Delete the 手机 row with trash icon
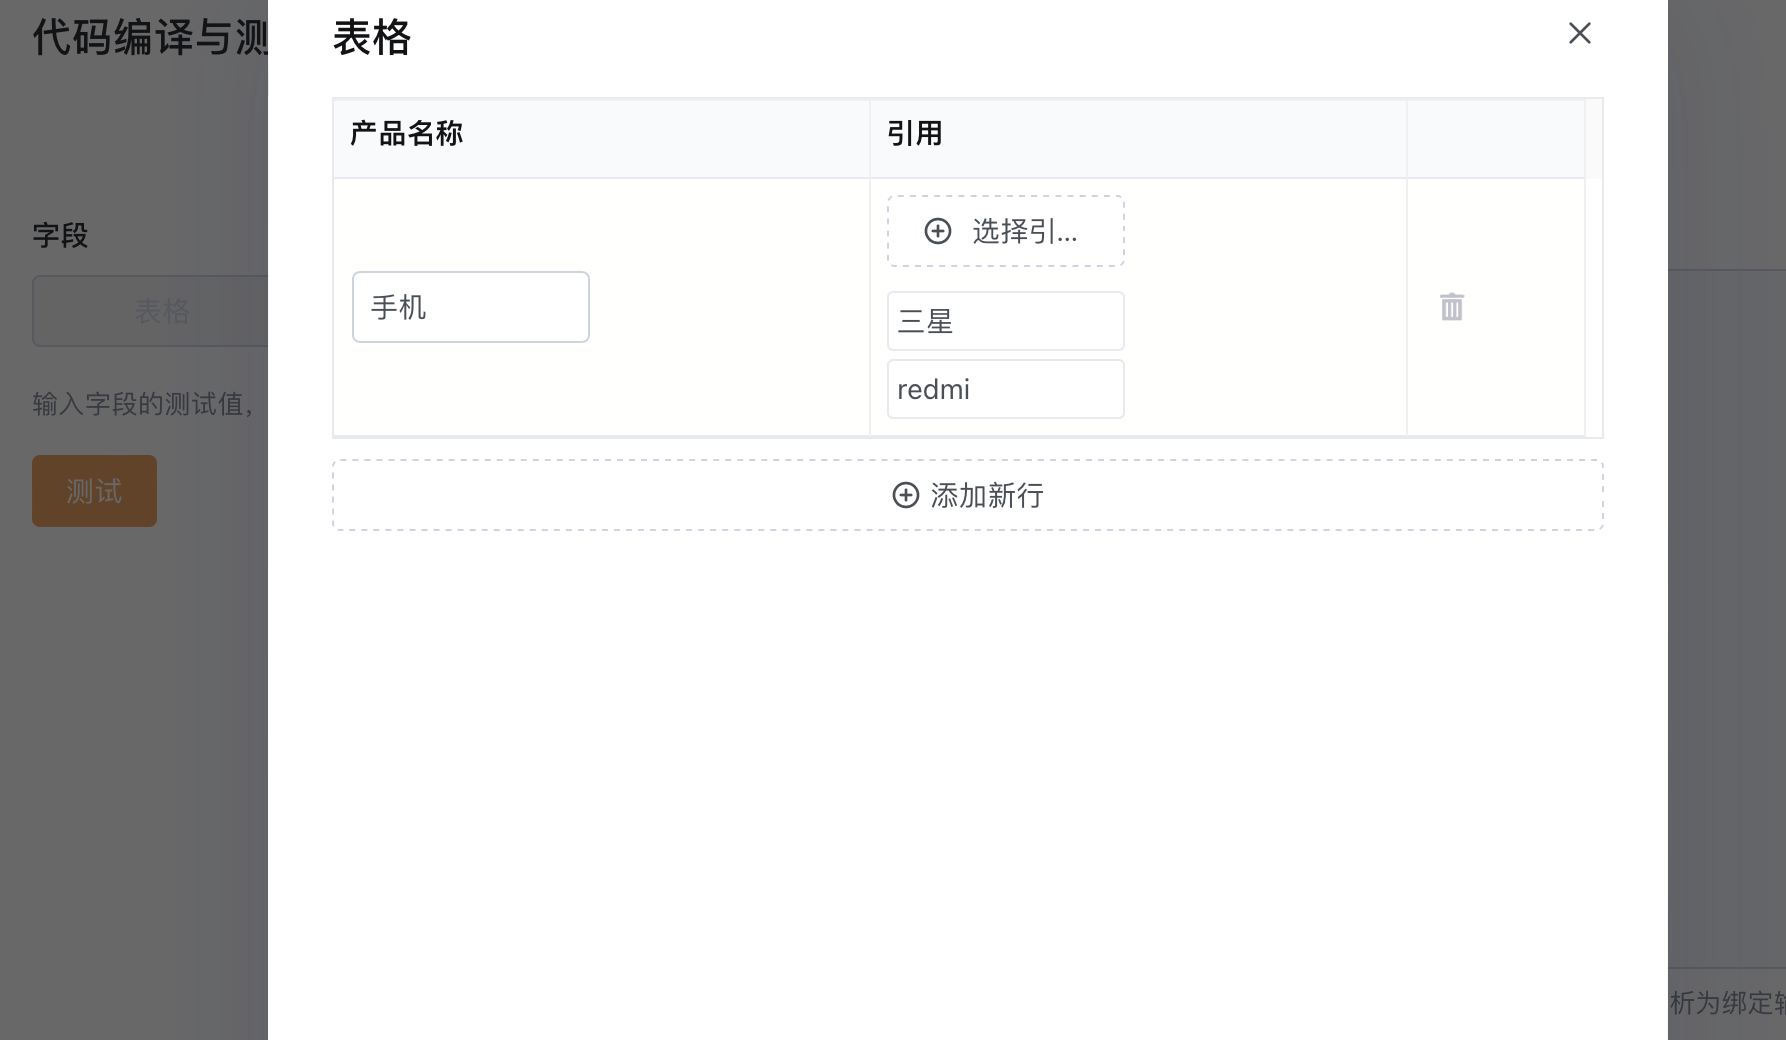 click(x=1452, y=307)
